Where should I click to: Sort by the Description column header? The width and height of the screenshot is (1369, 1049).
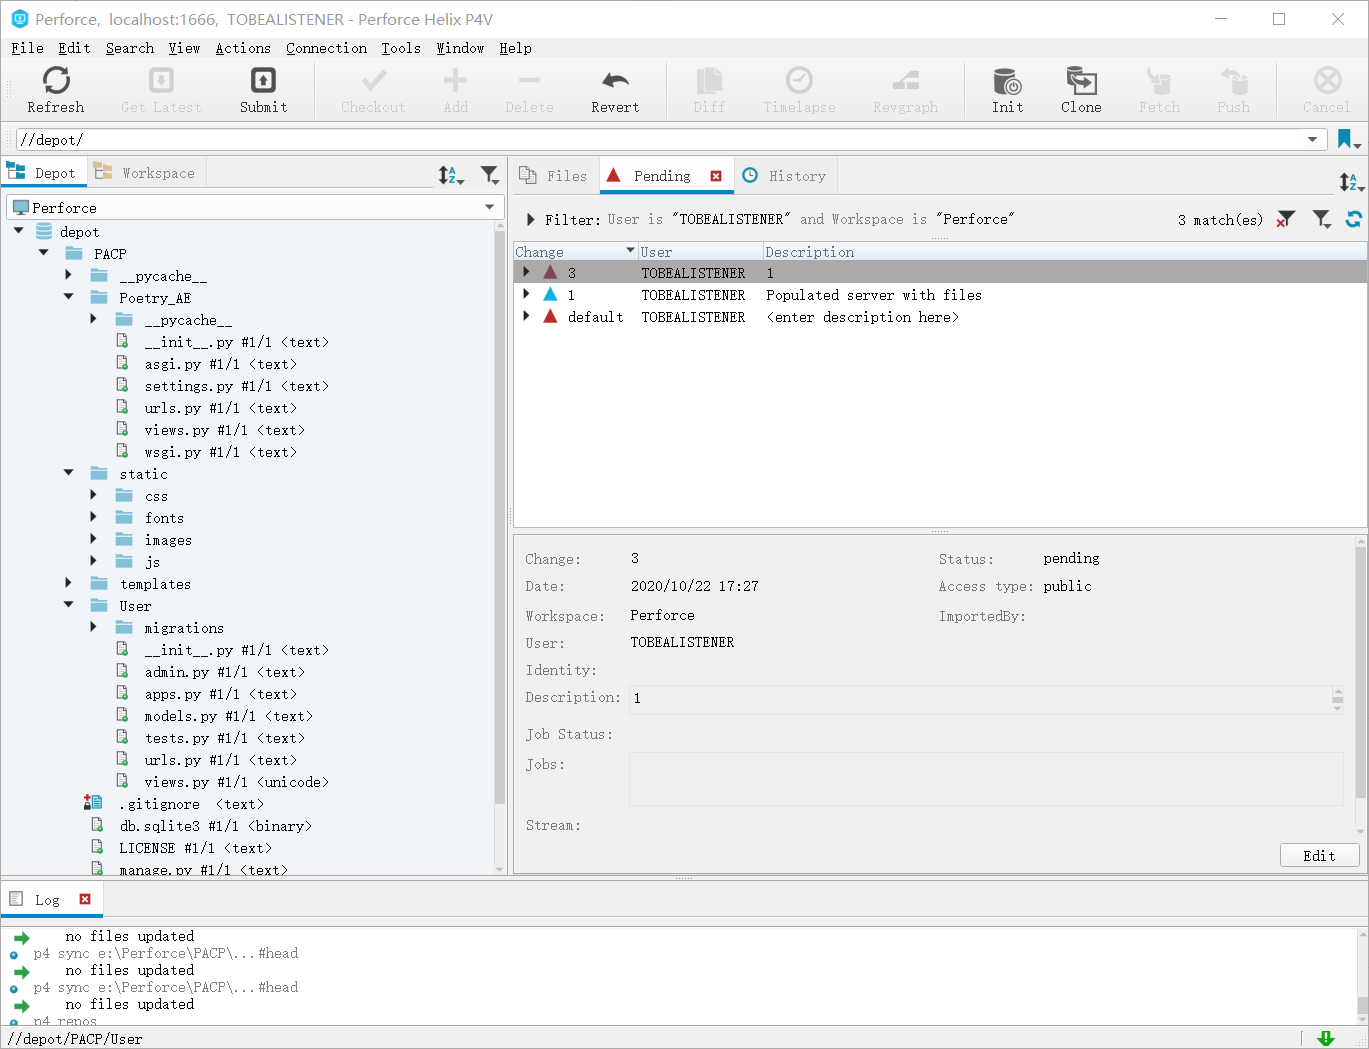tap(1064, 252)
